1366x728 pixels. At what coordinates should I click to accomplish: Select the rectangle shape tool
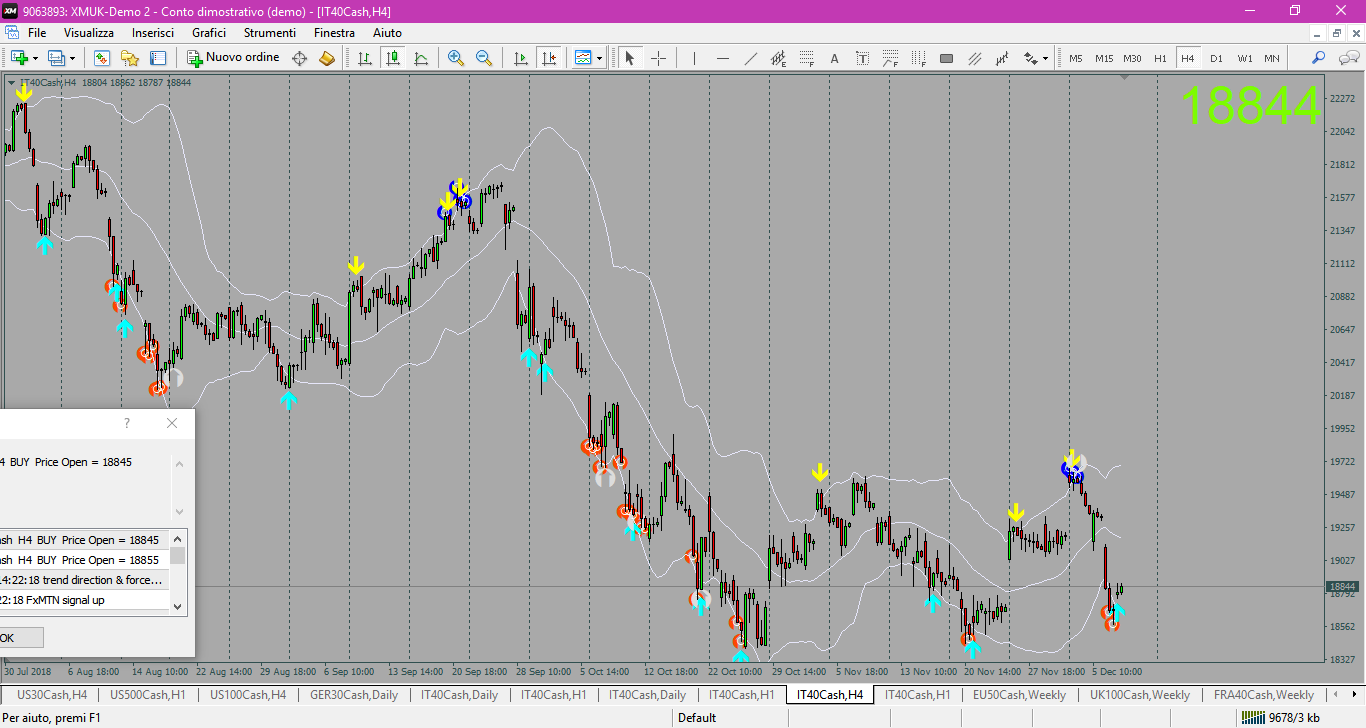coord(947,58)
